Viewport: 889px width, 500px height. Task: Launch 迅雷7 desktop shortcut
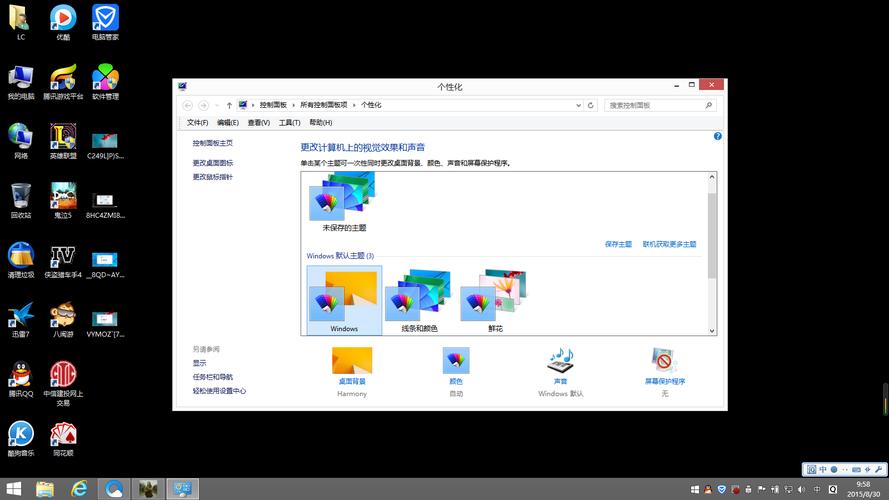[20, 320]
